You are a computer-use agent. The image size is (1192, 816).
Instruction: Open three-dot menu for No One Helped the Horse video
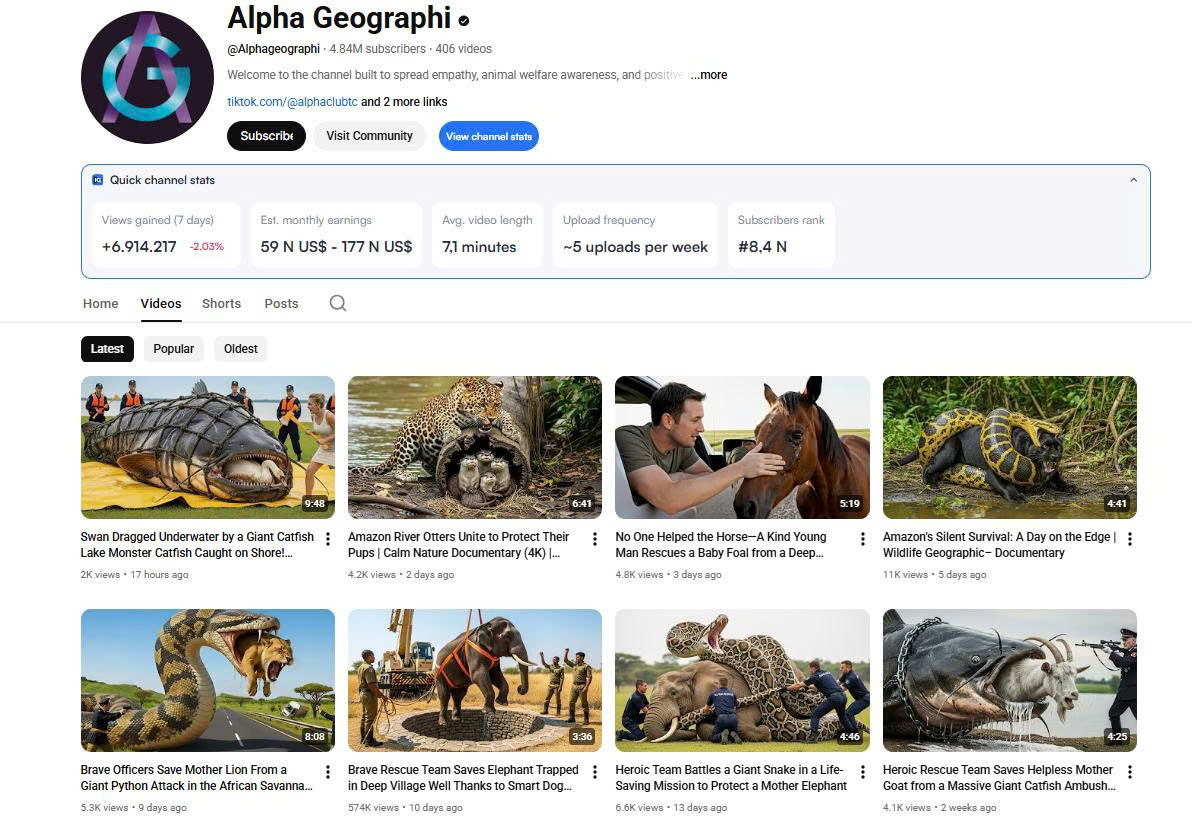click(862, 539)
